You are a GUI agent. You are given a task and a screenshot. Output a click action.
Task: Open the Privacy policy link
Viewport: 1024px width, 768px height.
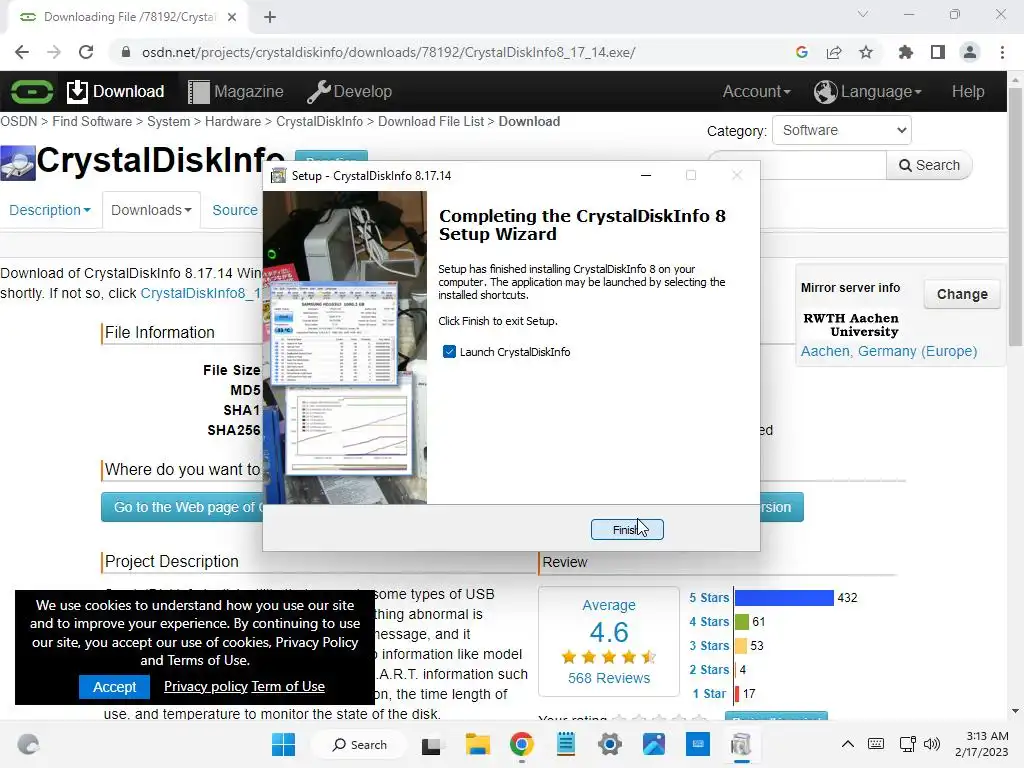pyautogui.click(x=206, y=686)
